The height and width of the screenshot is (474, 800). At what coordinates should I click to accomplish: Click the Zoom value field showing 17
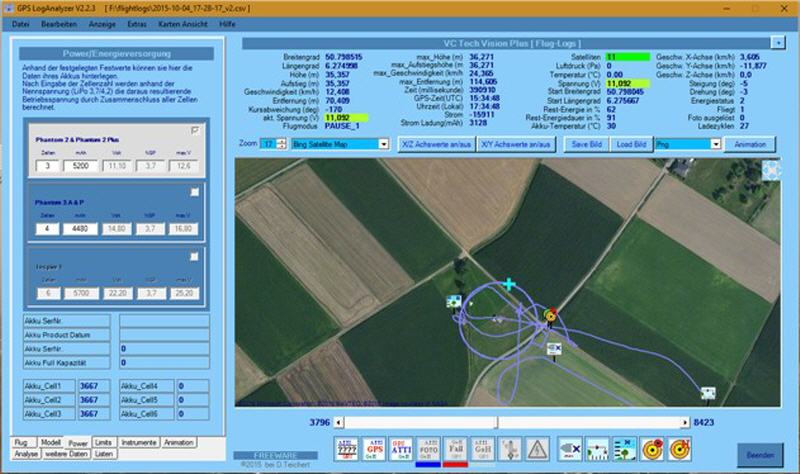pyautogui.click(x=268, y=144)
